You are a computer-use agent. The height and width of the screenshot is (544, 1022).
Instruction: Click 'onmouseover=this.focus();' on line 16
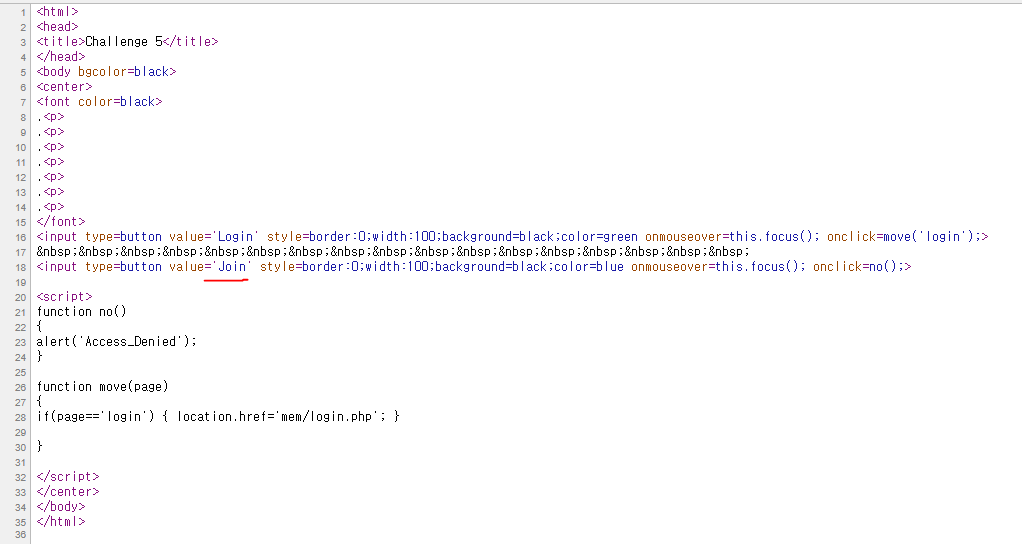point(733,236)
